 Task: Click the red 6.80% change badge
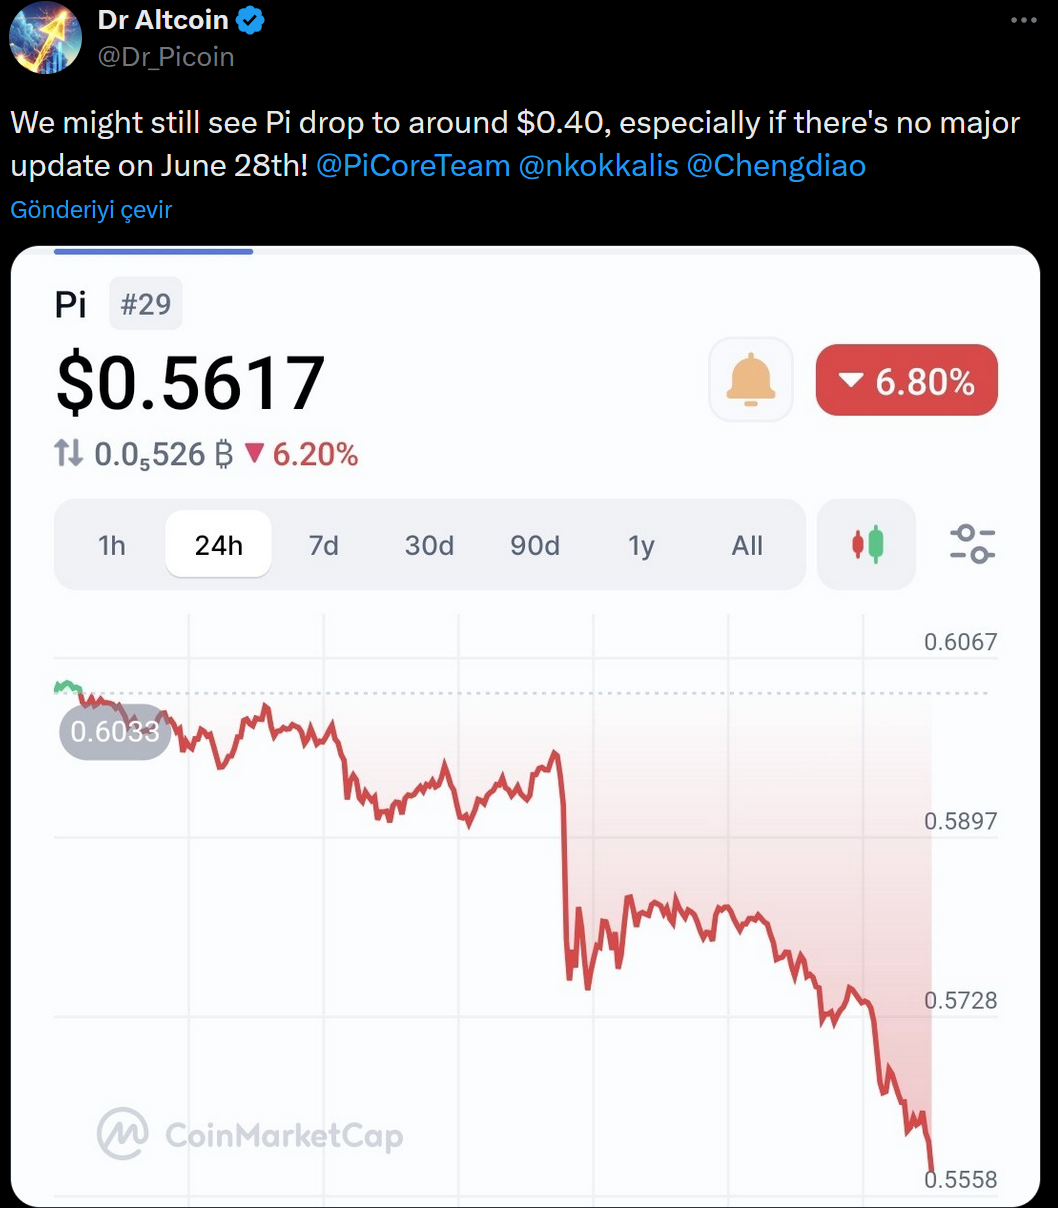907,380
